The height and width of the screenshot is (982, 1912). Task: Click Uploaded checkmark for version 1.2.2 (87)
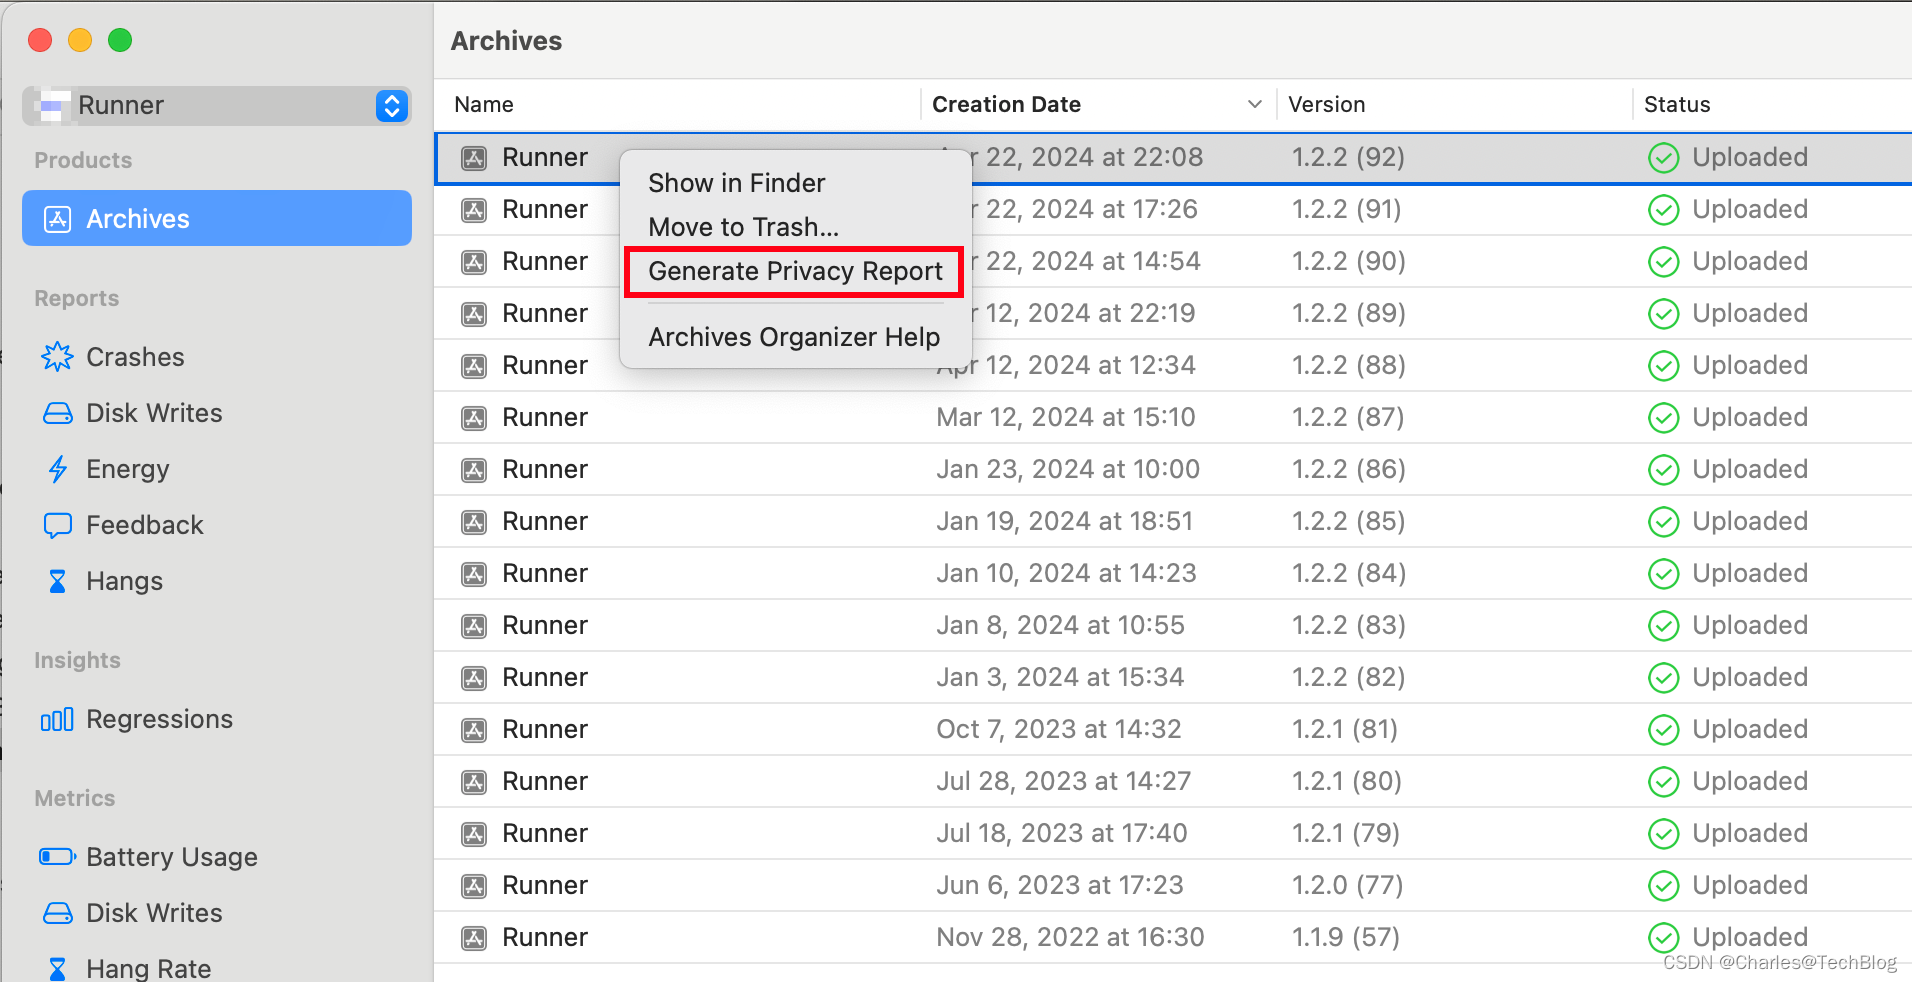[x=1663, y=418]
